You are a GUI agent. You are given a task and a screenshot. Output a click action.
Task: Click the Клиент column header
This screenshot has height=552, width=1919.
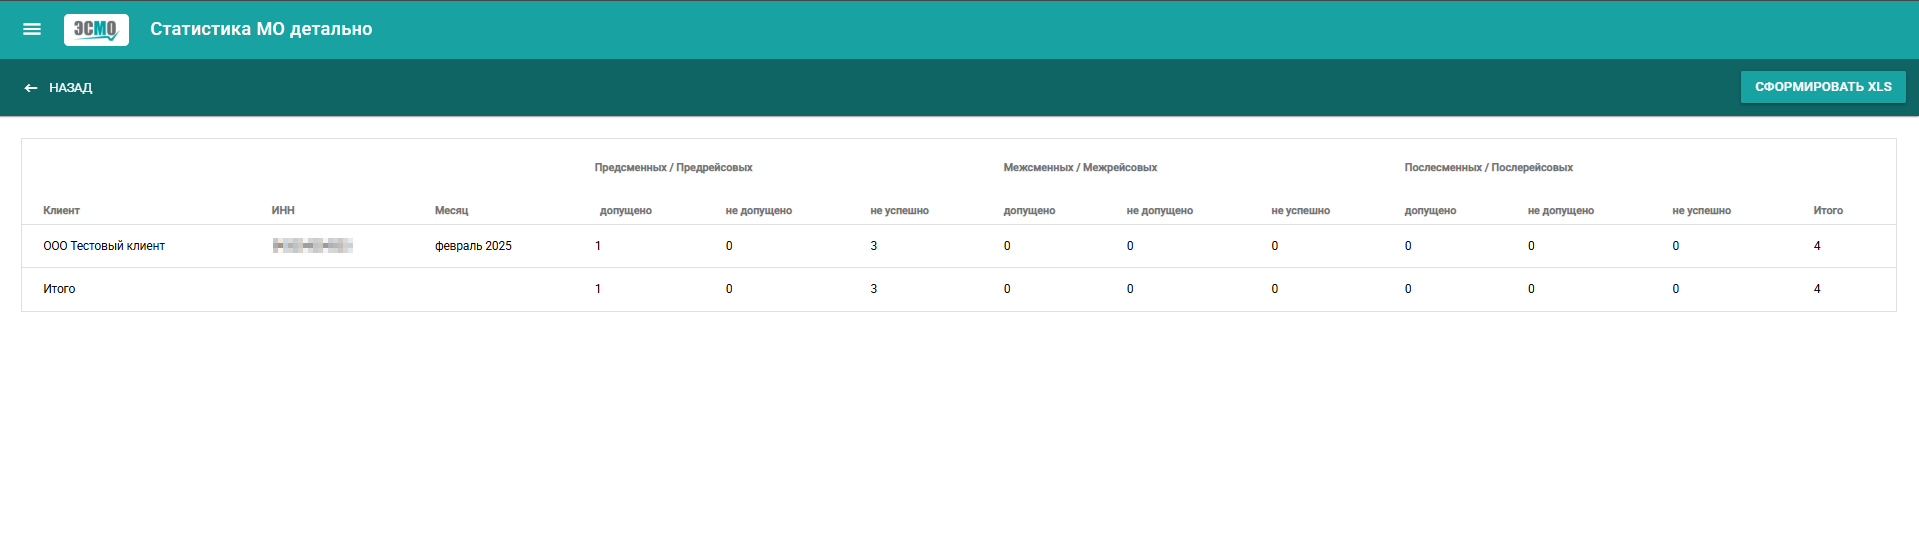click(x=61, y=211)
